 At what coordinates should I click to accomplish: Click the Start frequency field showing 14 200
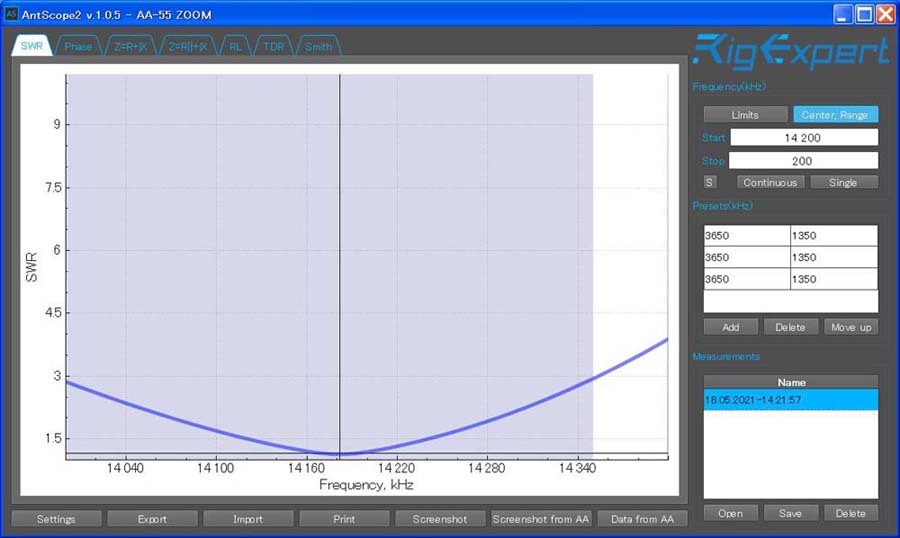pyautogui.click(x=804, y=138)
